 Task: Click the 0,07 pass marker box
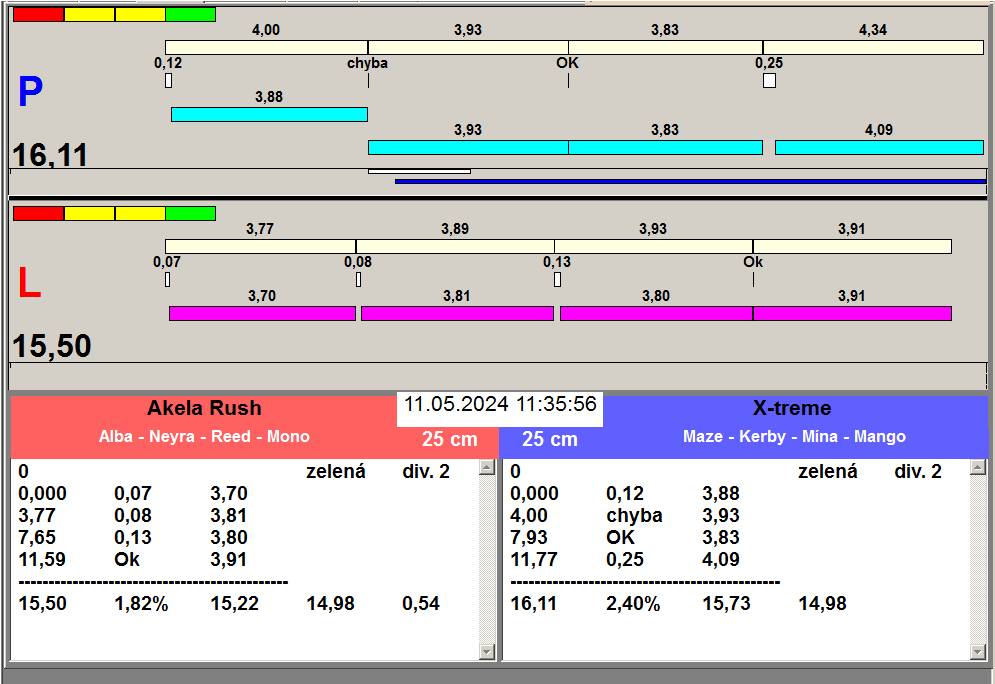click(168, 279)
